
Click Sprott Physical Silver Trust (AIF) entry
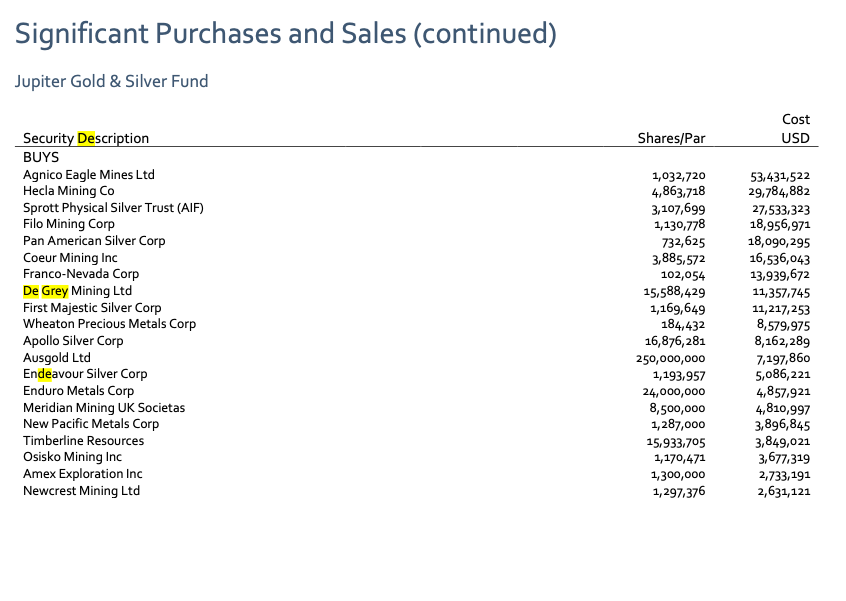(113, 208)
